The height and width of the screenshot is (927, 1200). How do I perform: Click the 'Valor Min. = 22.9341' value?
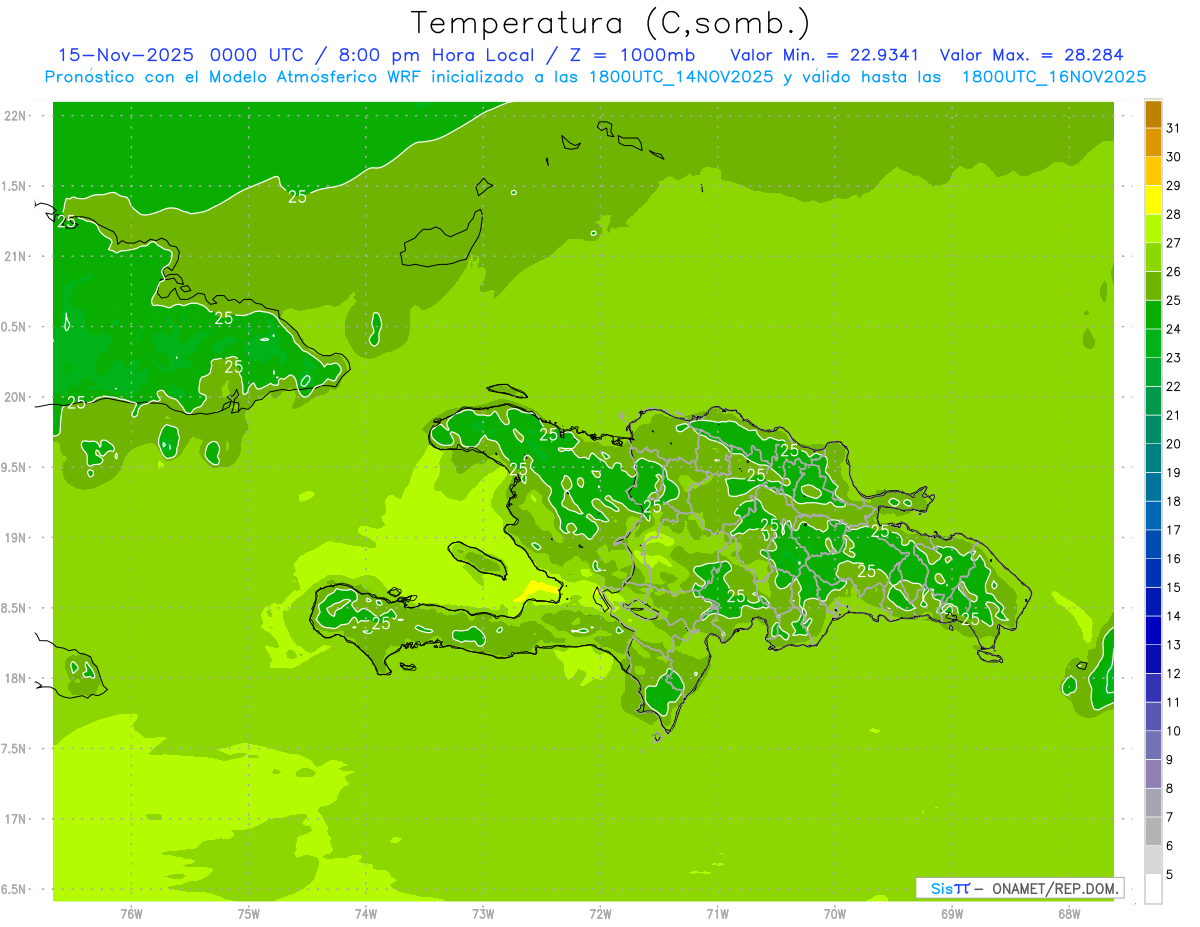(825, 55)
